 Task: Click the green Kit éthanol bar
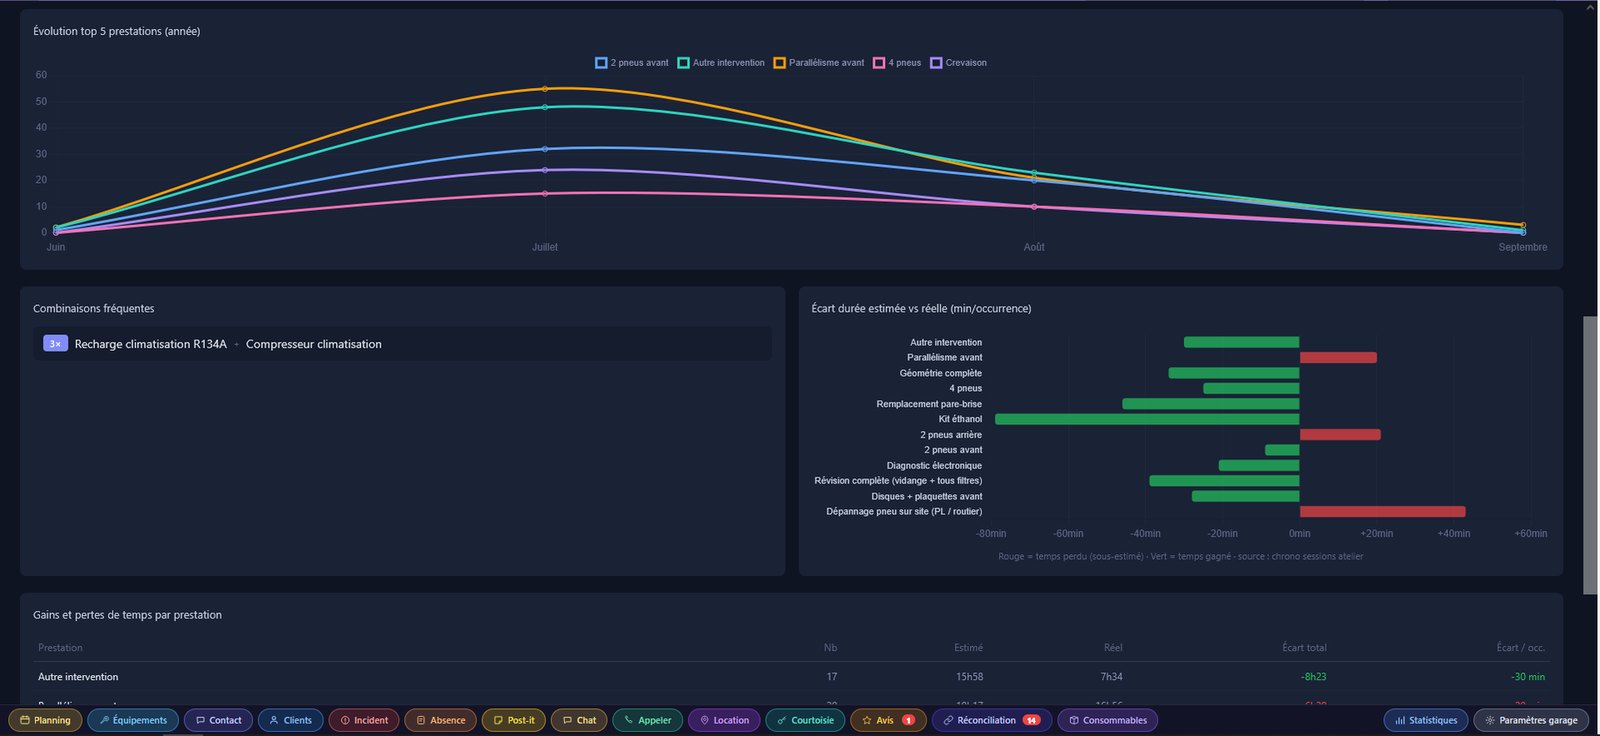click(1147, 419)
